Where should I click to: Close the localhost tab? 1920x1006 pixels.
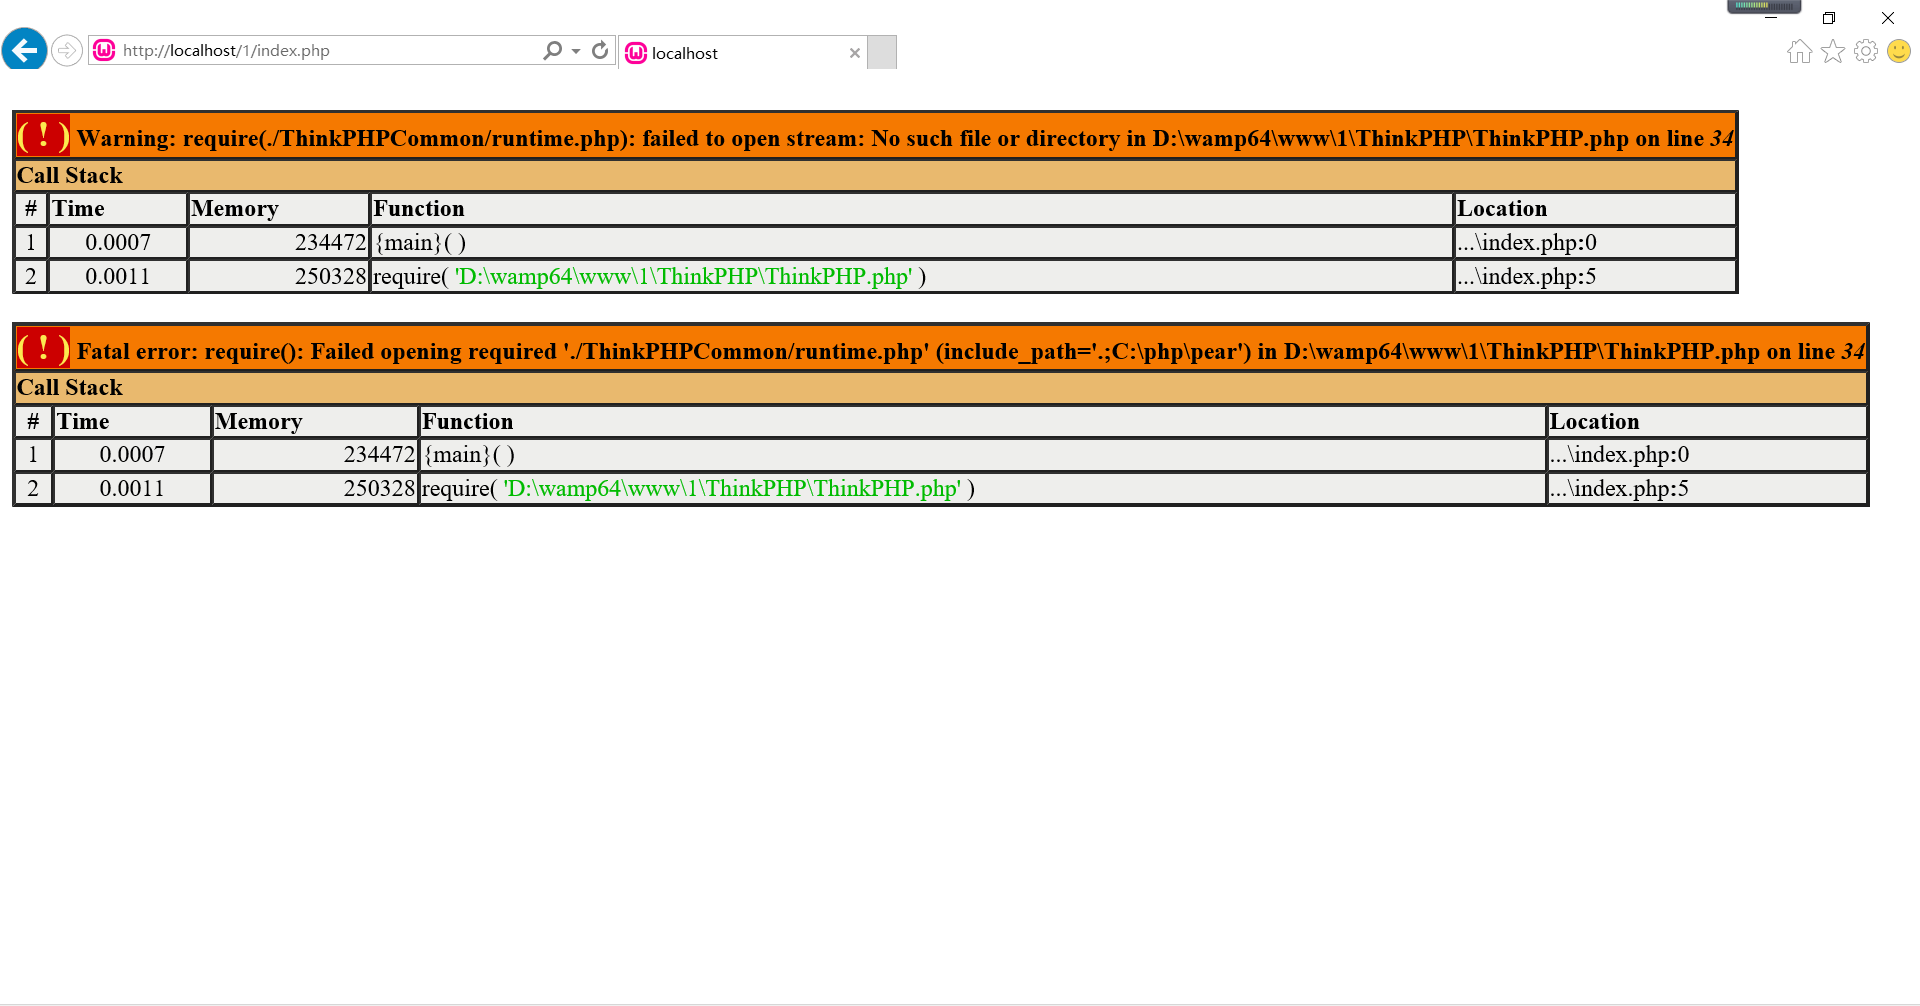click(854, 53)
